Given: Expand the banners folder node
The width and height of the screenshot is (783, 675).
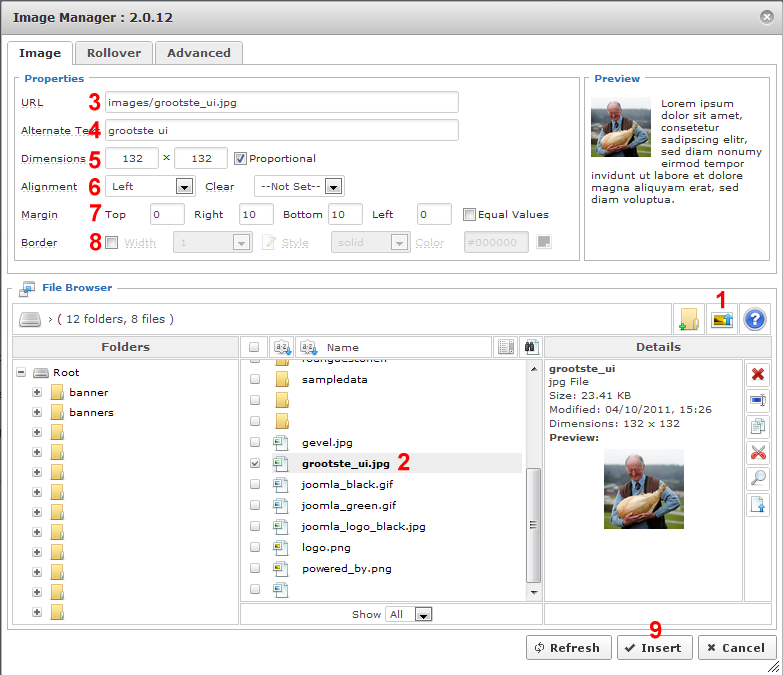Looking at the screenshot, I should pos(36,412).
